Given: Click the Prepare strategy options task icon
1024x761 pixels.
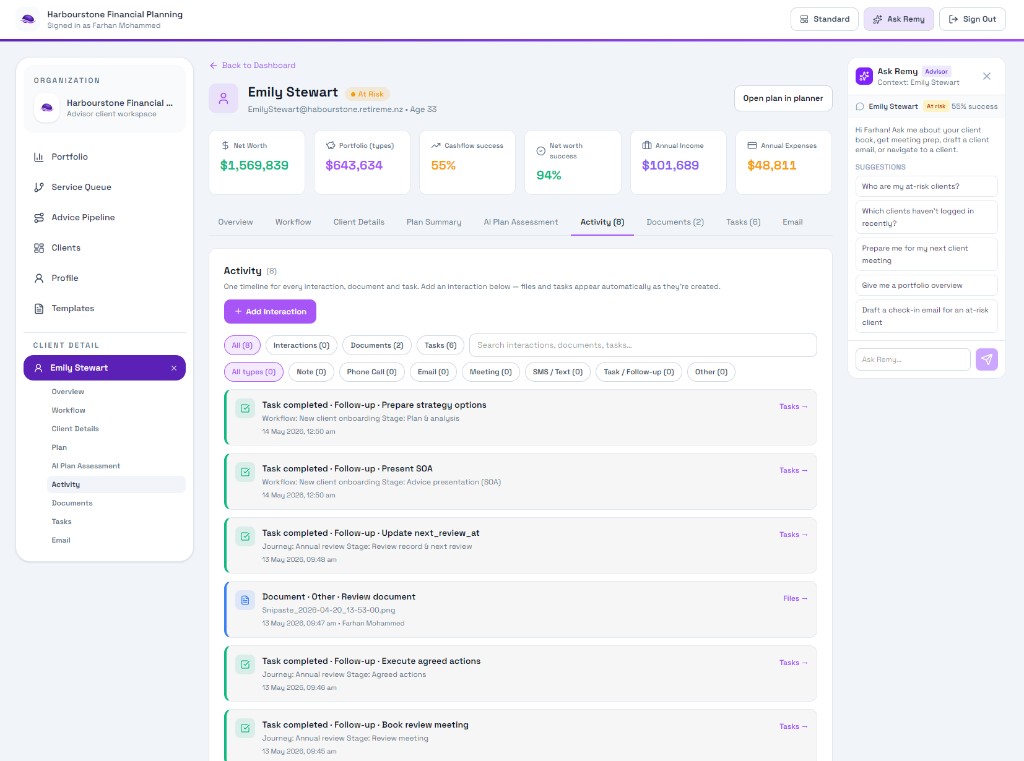Looking at the screenshot, I should (245, 409).
